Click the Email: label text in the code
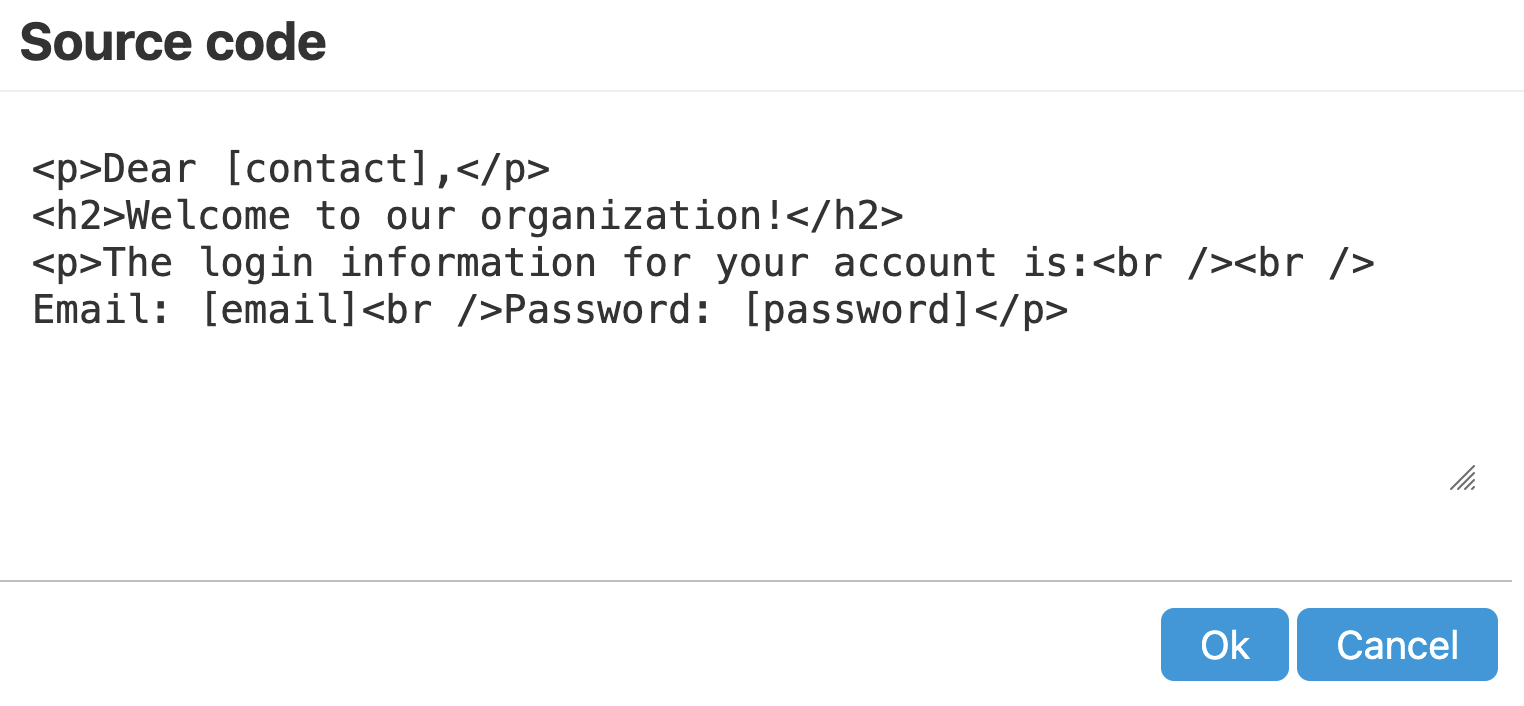1524x706 pixels. click(103, 311)
